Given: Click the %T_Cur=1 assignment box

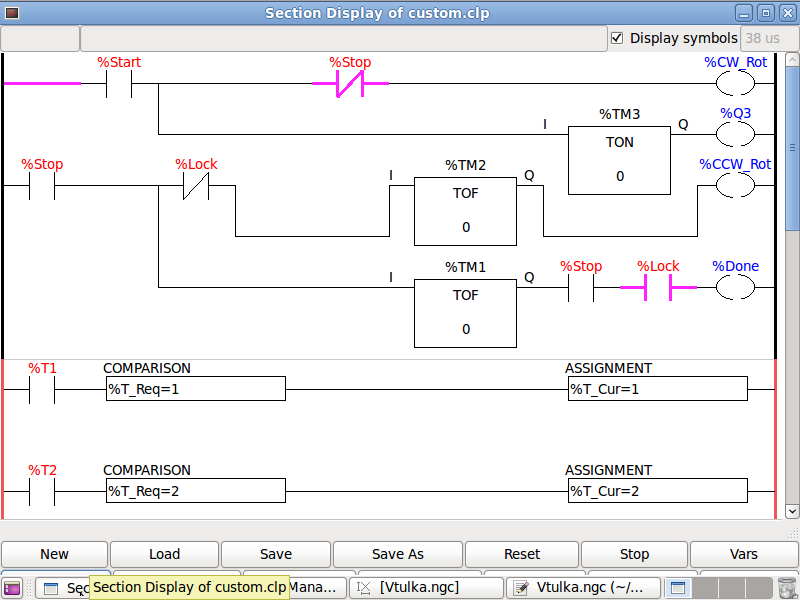Looking at the screenshot, I should click(658, 389).
